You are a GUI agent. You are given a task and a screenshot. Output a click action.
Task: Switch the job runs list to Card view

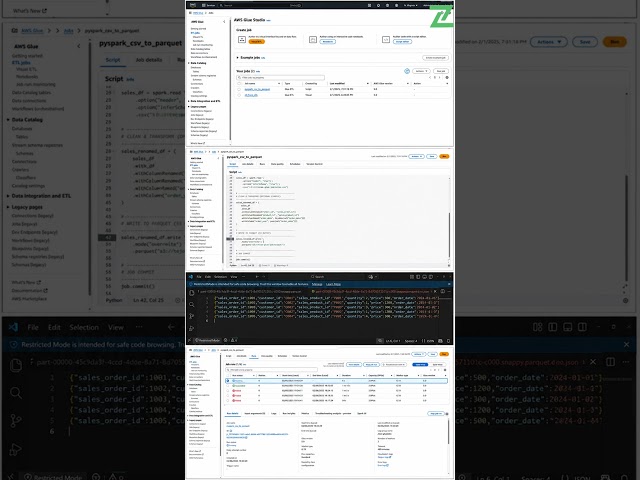click(438, 364)
